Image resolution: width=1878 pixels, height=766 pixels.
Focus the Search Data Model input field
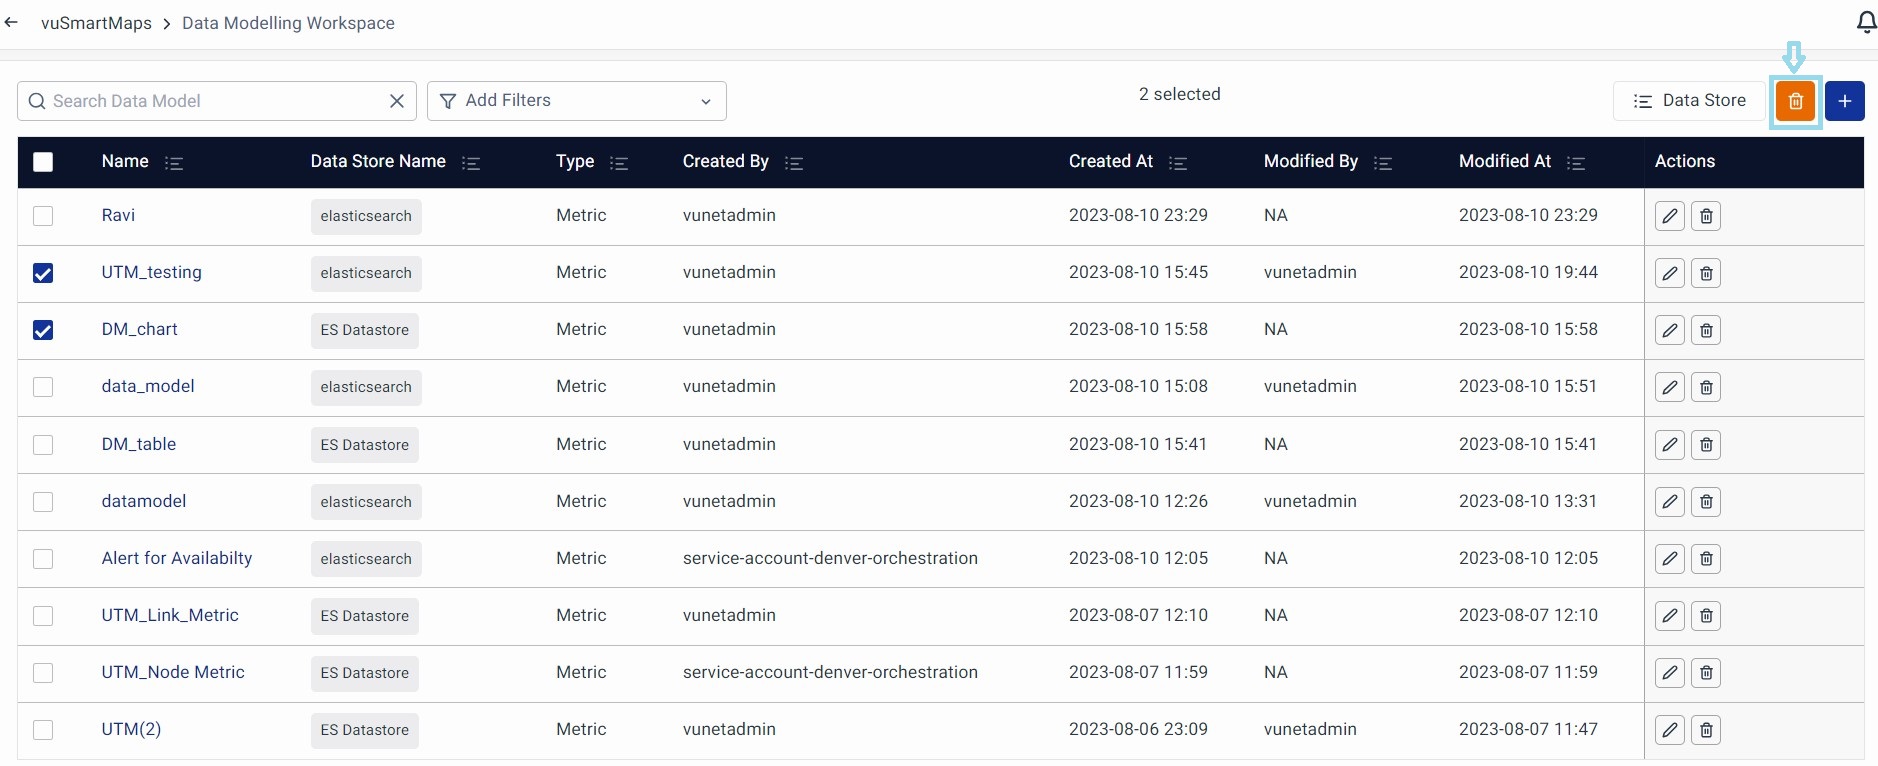[215, 101]
